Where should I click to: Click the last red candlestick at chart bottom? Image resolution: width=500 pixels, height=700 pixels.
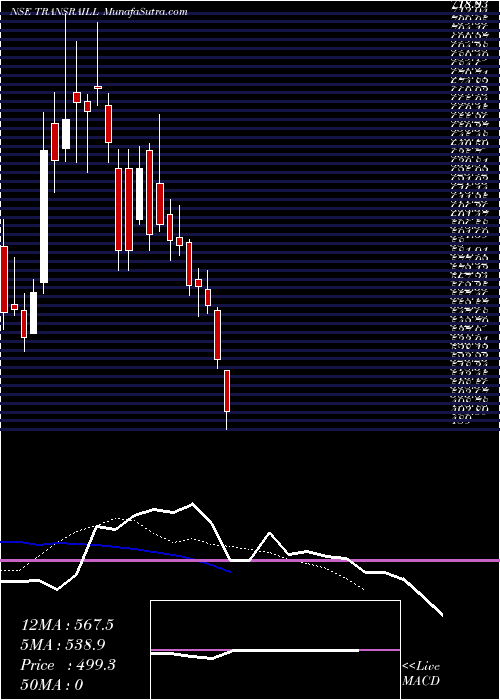pyautogui.click(x=227, y=391)
